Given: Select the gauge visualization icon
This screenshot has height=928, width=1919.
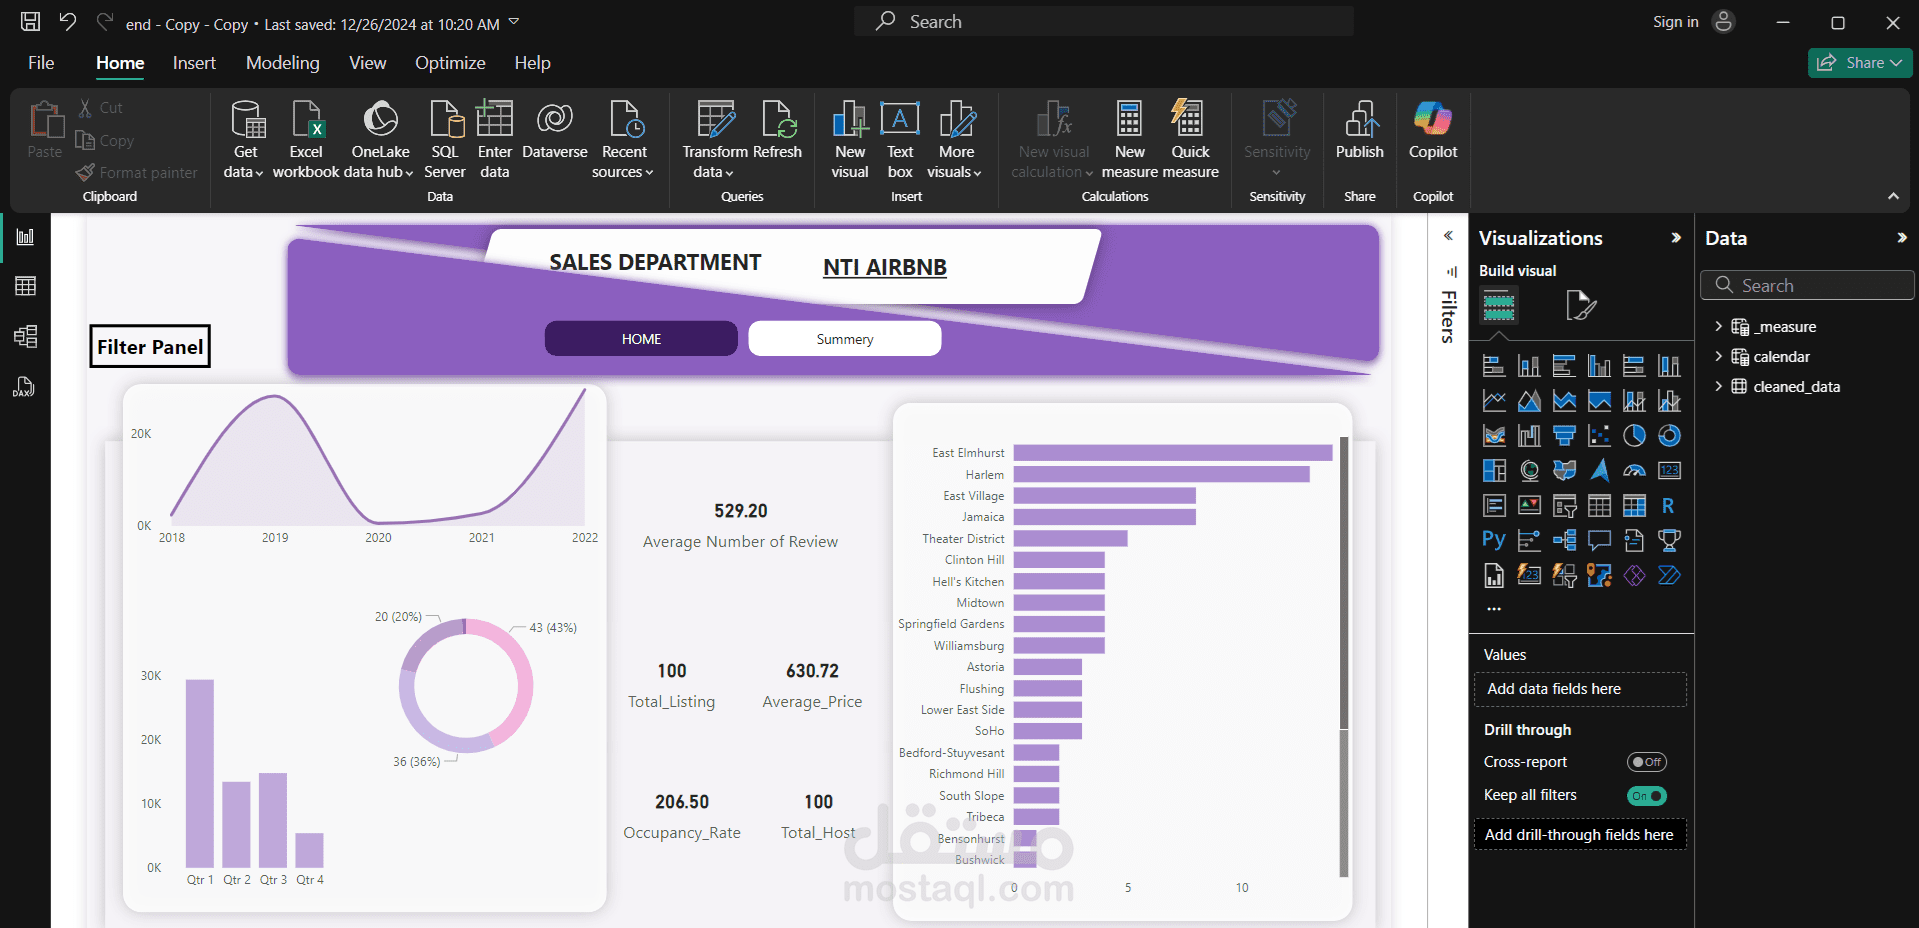Looking at the screenshot, I should pyautogui.click(x=1634, y=471).
